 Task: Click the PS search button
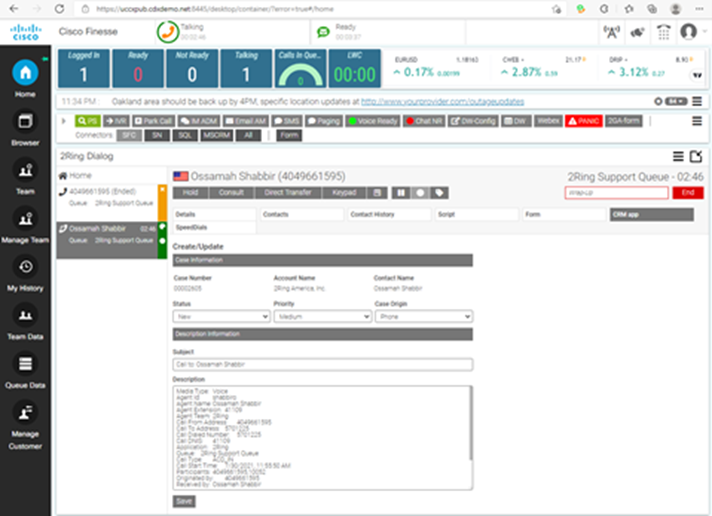pyautogui.click(x=88, y=121)
